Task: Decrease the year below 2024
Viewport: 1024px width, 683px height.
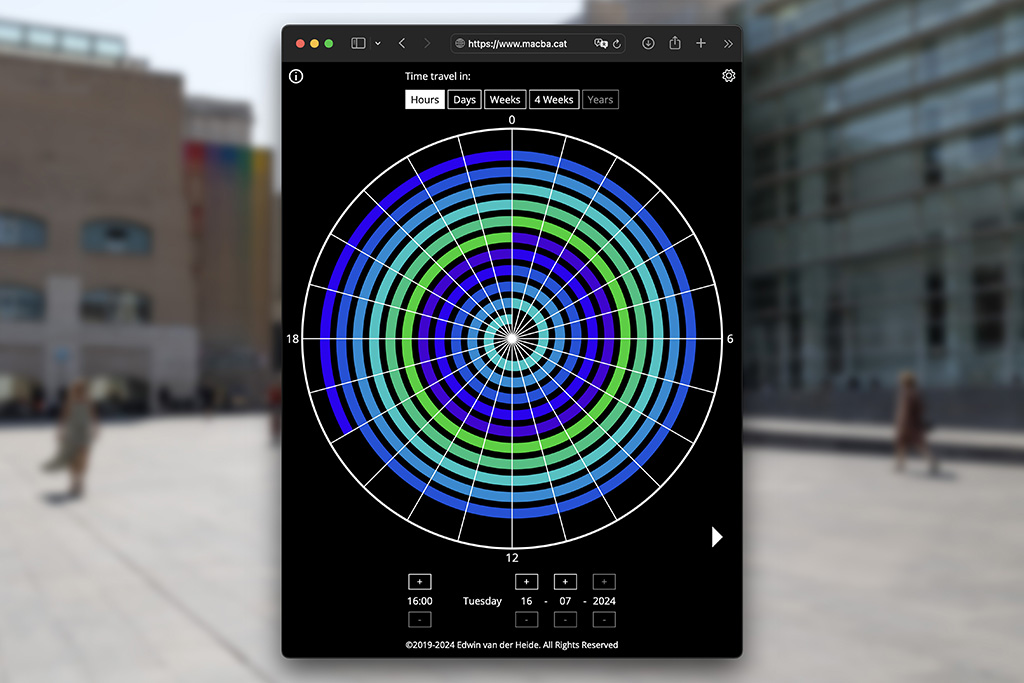Action: click(x=604, y=620)
